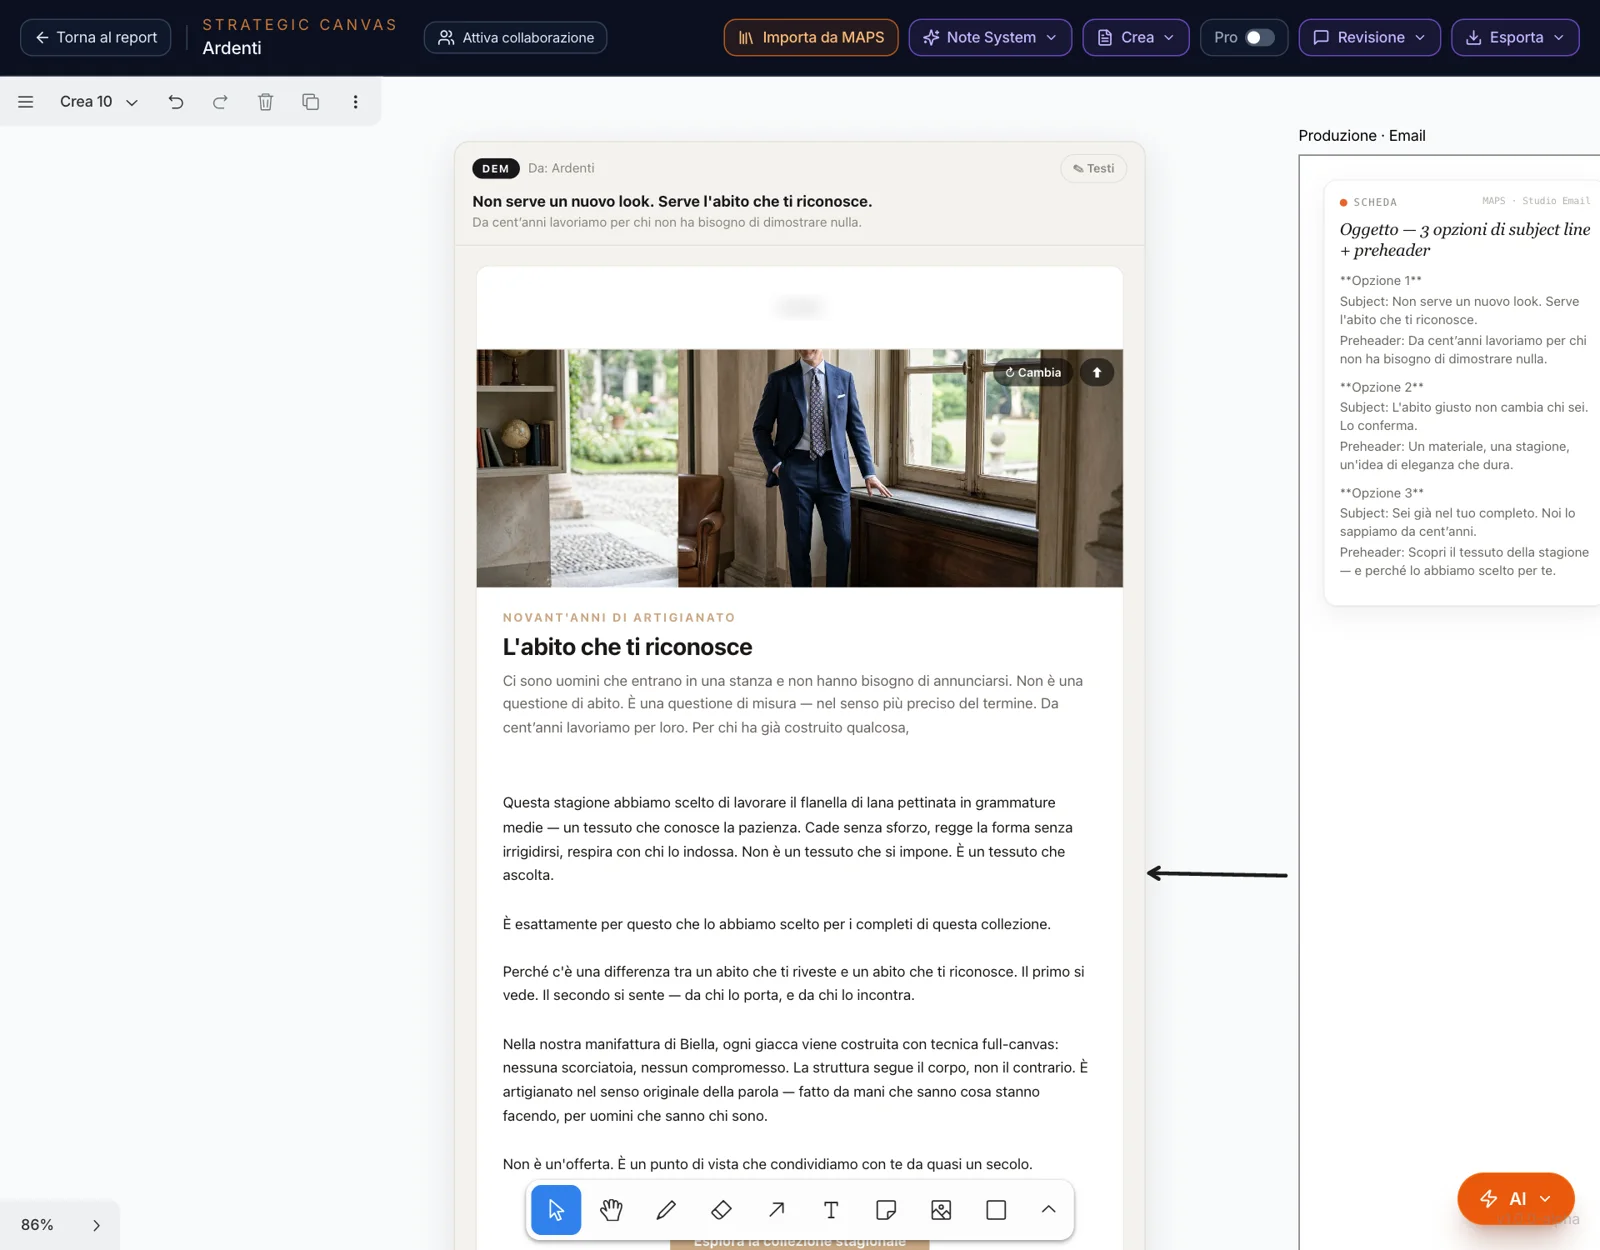The width and height of the screenshot is (1600, 1250).
Task: Click Cambia to change hero image
Action: click(x=1033, y=372)
